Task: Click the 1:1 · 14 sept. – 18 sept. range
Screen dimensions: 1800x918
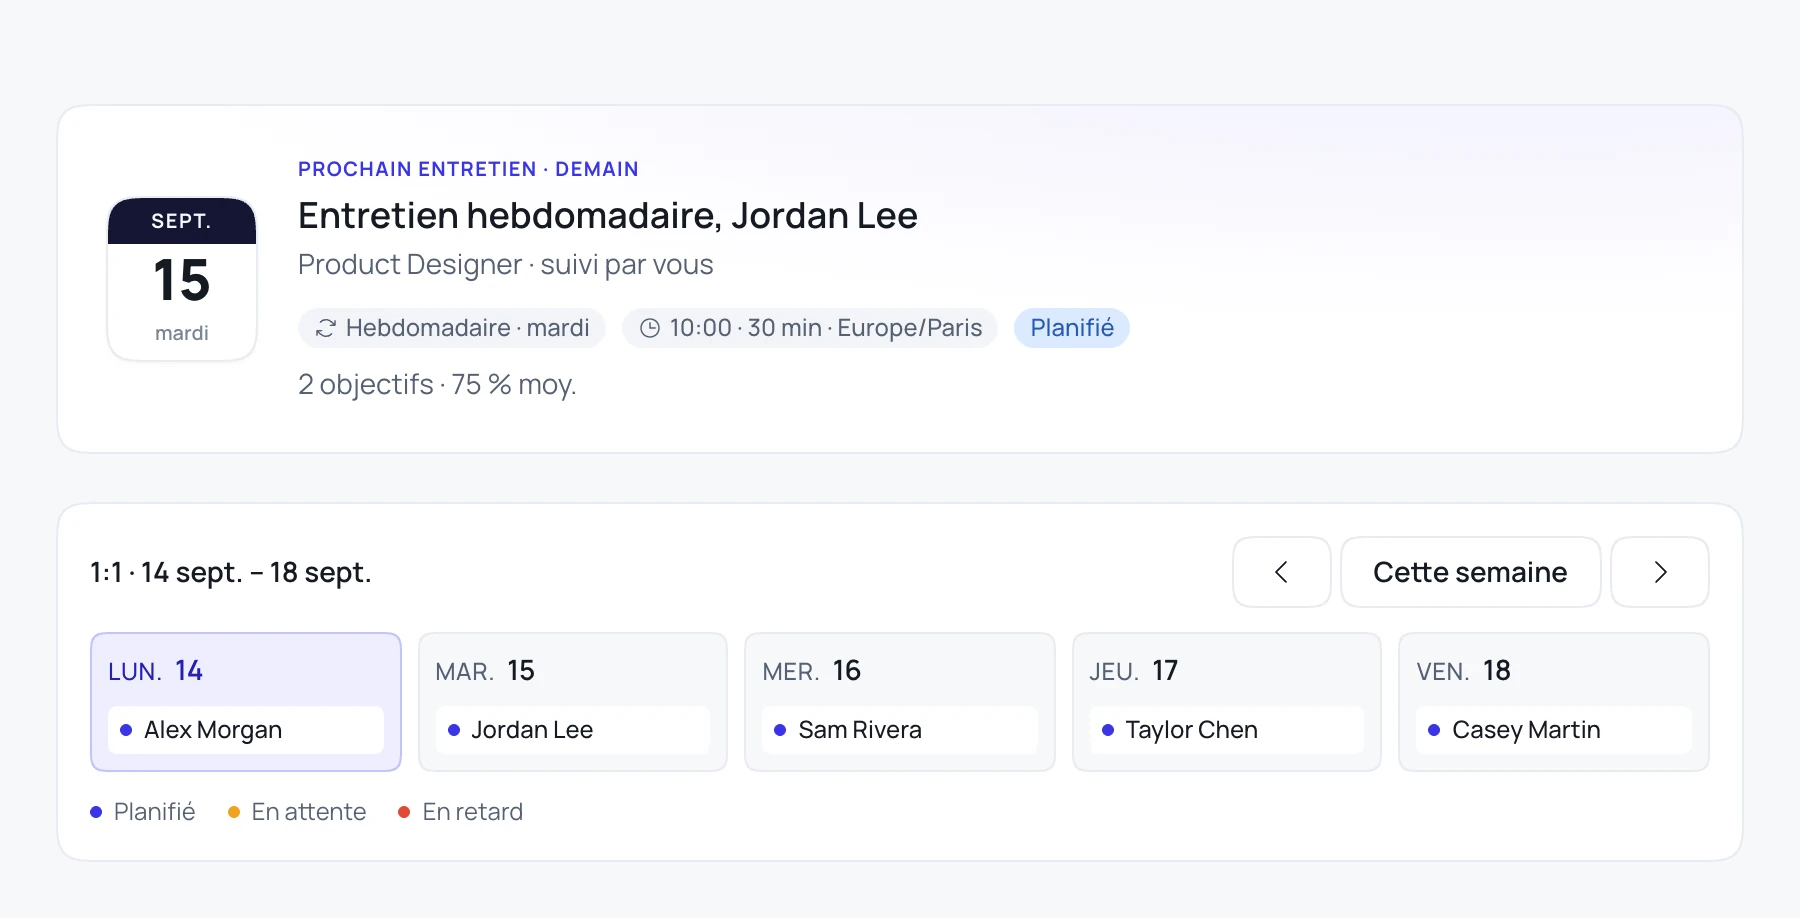Action: [231, 573]
